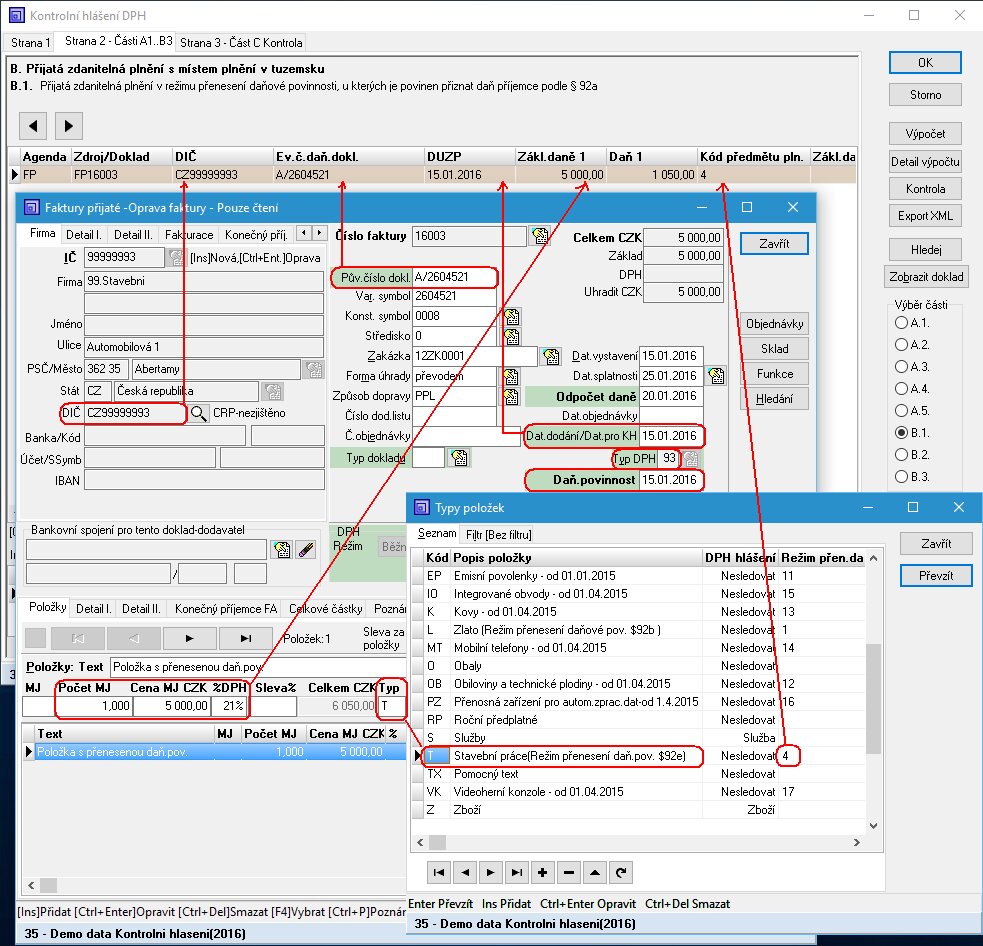Viewport: 983px width, 946px height.
Task: Jump to last record in Typy položek
Action: [517, 872]
